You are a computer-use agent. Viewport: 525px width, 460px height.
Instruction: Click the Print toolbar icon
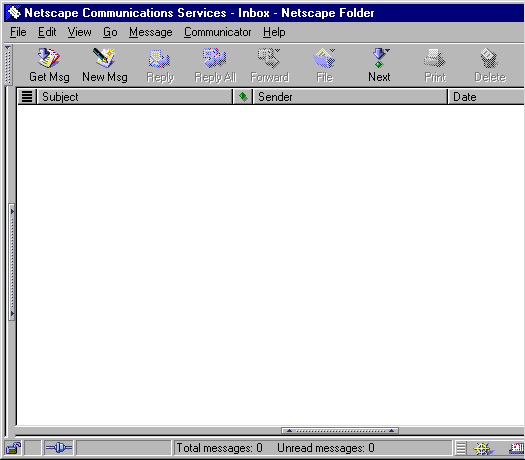point(435,58)
